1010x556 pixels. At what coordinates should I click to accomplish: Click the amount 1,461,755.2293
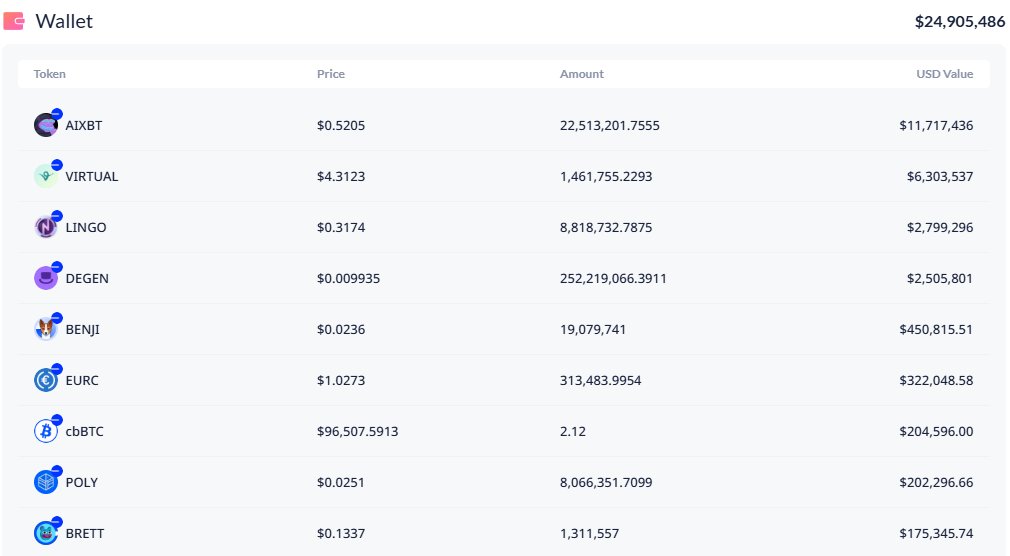(x=605, y=177)
